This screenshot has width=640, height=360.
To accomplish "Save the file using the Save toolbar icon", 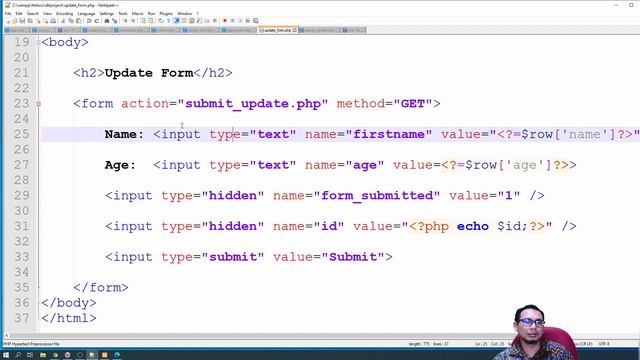I will tap(22, 20).
